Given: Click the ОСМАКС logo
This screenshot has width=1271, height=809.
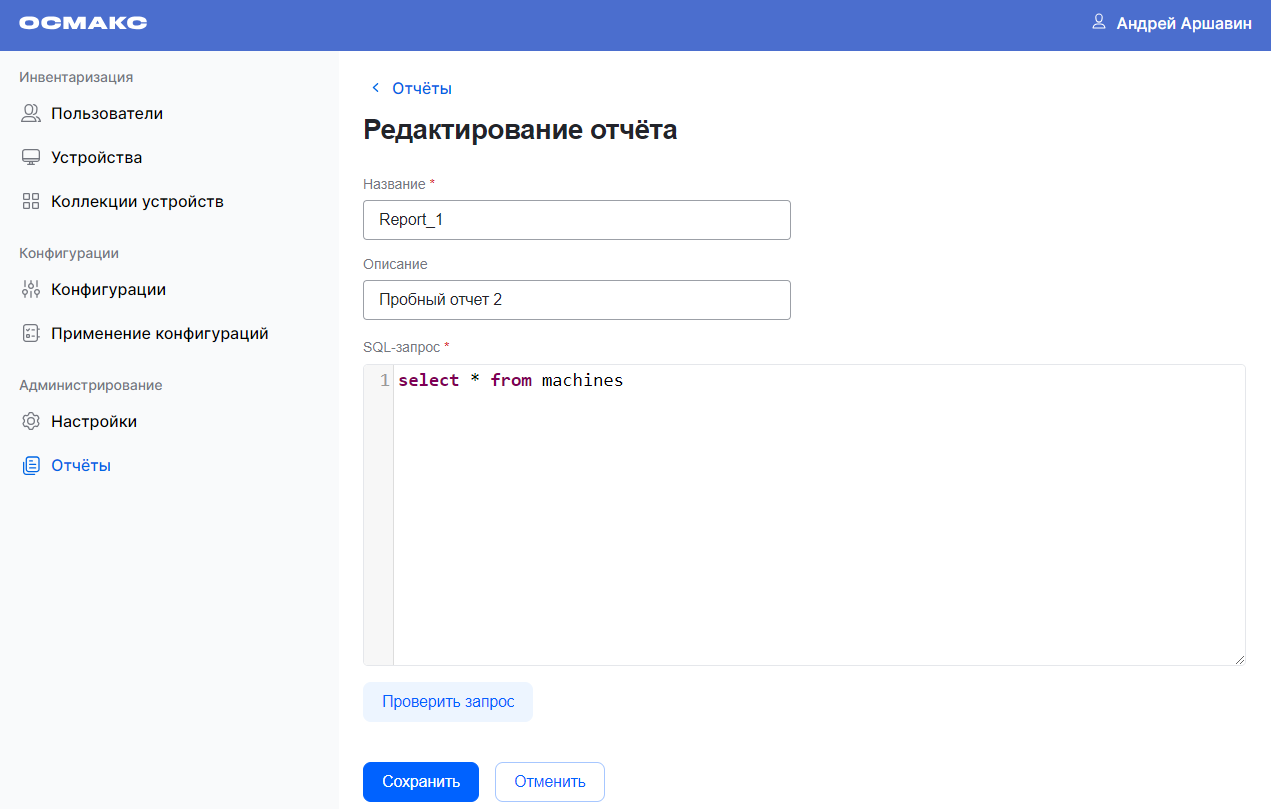Looking at the screenshot, I should pyautogui.click(x=83, y=23).
